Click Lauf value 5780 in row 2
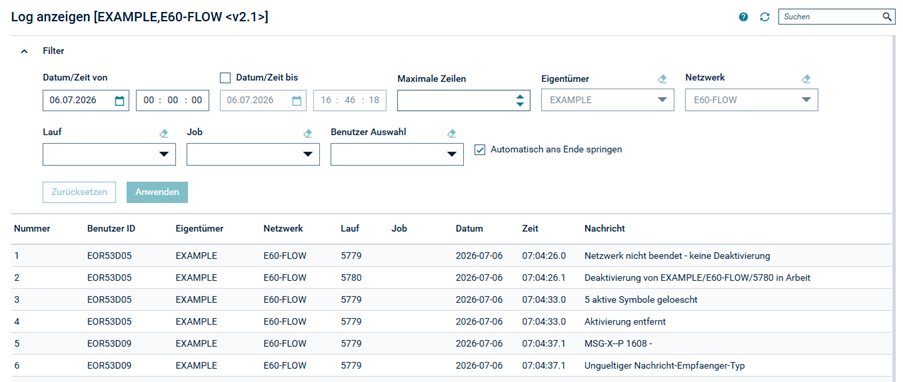 click(x=351, y=278)
